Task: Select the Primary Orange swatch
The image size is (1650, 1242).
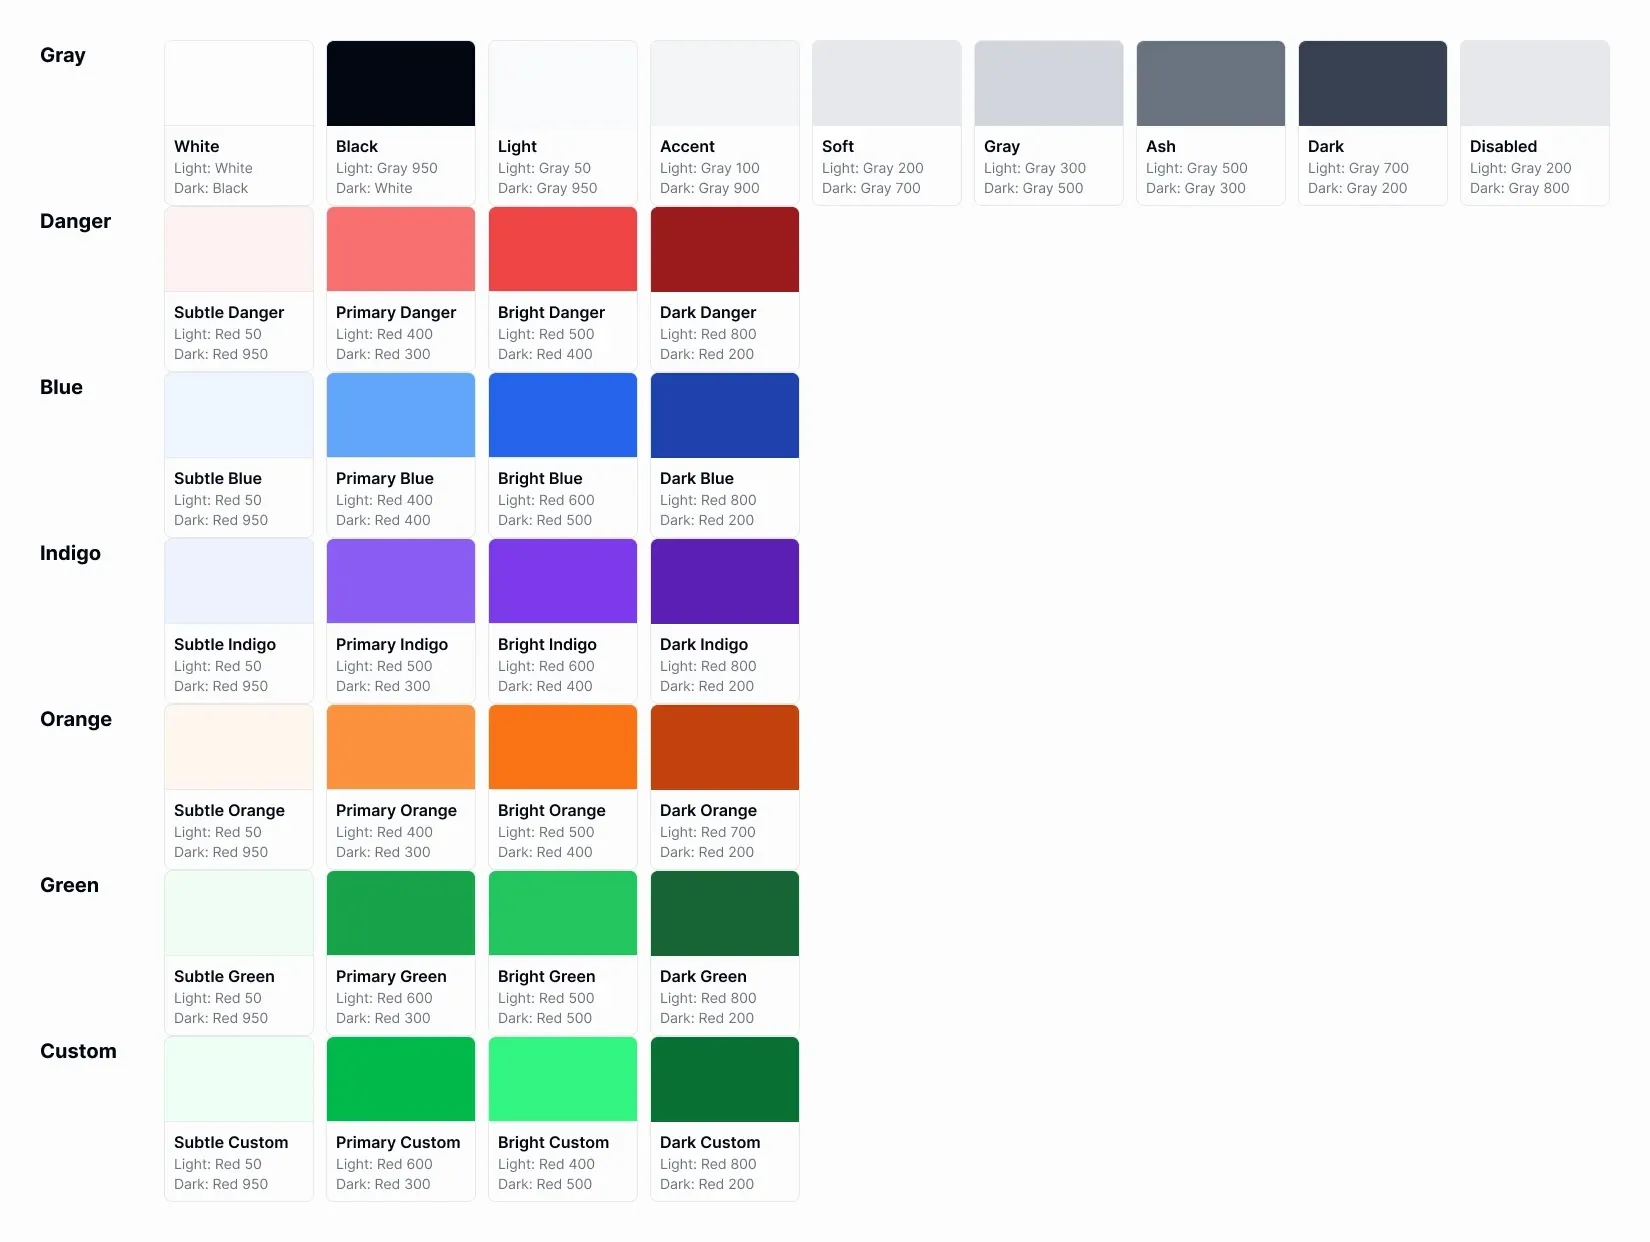Action: (401, 747)
